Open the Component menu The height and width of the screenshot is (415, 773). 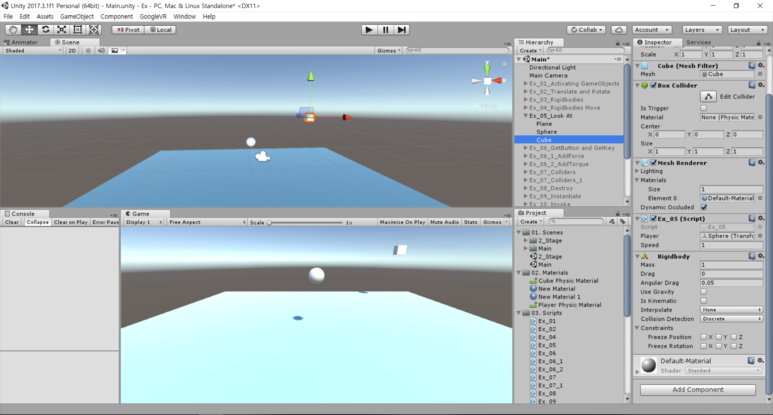pos(117,16)
